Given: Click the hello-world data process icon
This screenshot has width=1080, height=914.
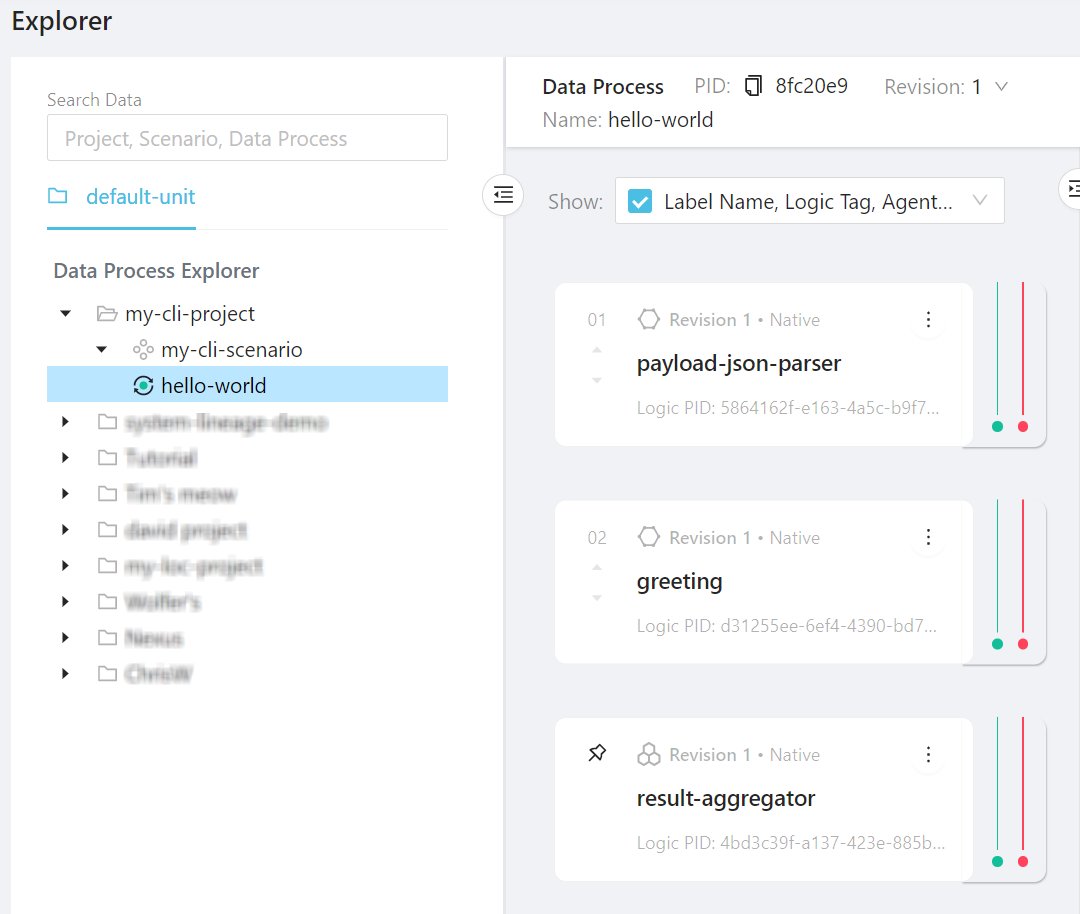Looking at the screenshot, I should point(143,386).
